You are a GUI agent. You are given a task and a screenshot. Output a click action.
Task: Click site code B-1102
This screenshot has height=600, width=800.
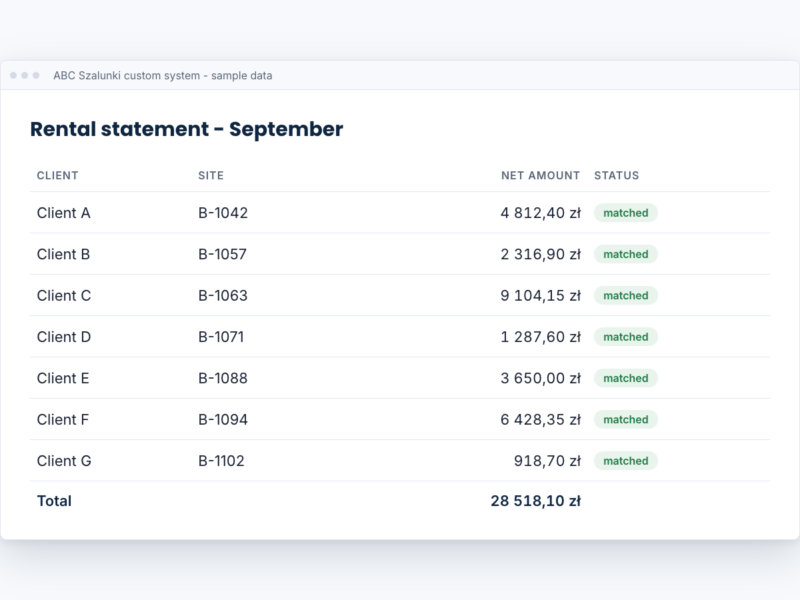pyautogui.click(x=221, y=461)
